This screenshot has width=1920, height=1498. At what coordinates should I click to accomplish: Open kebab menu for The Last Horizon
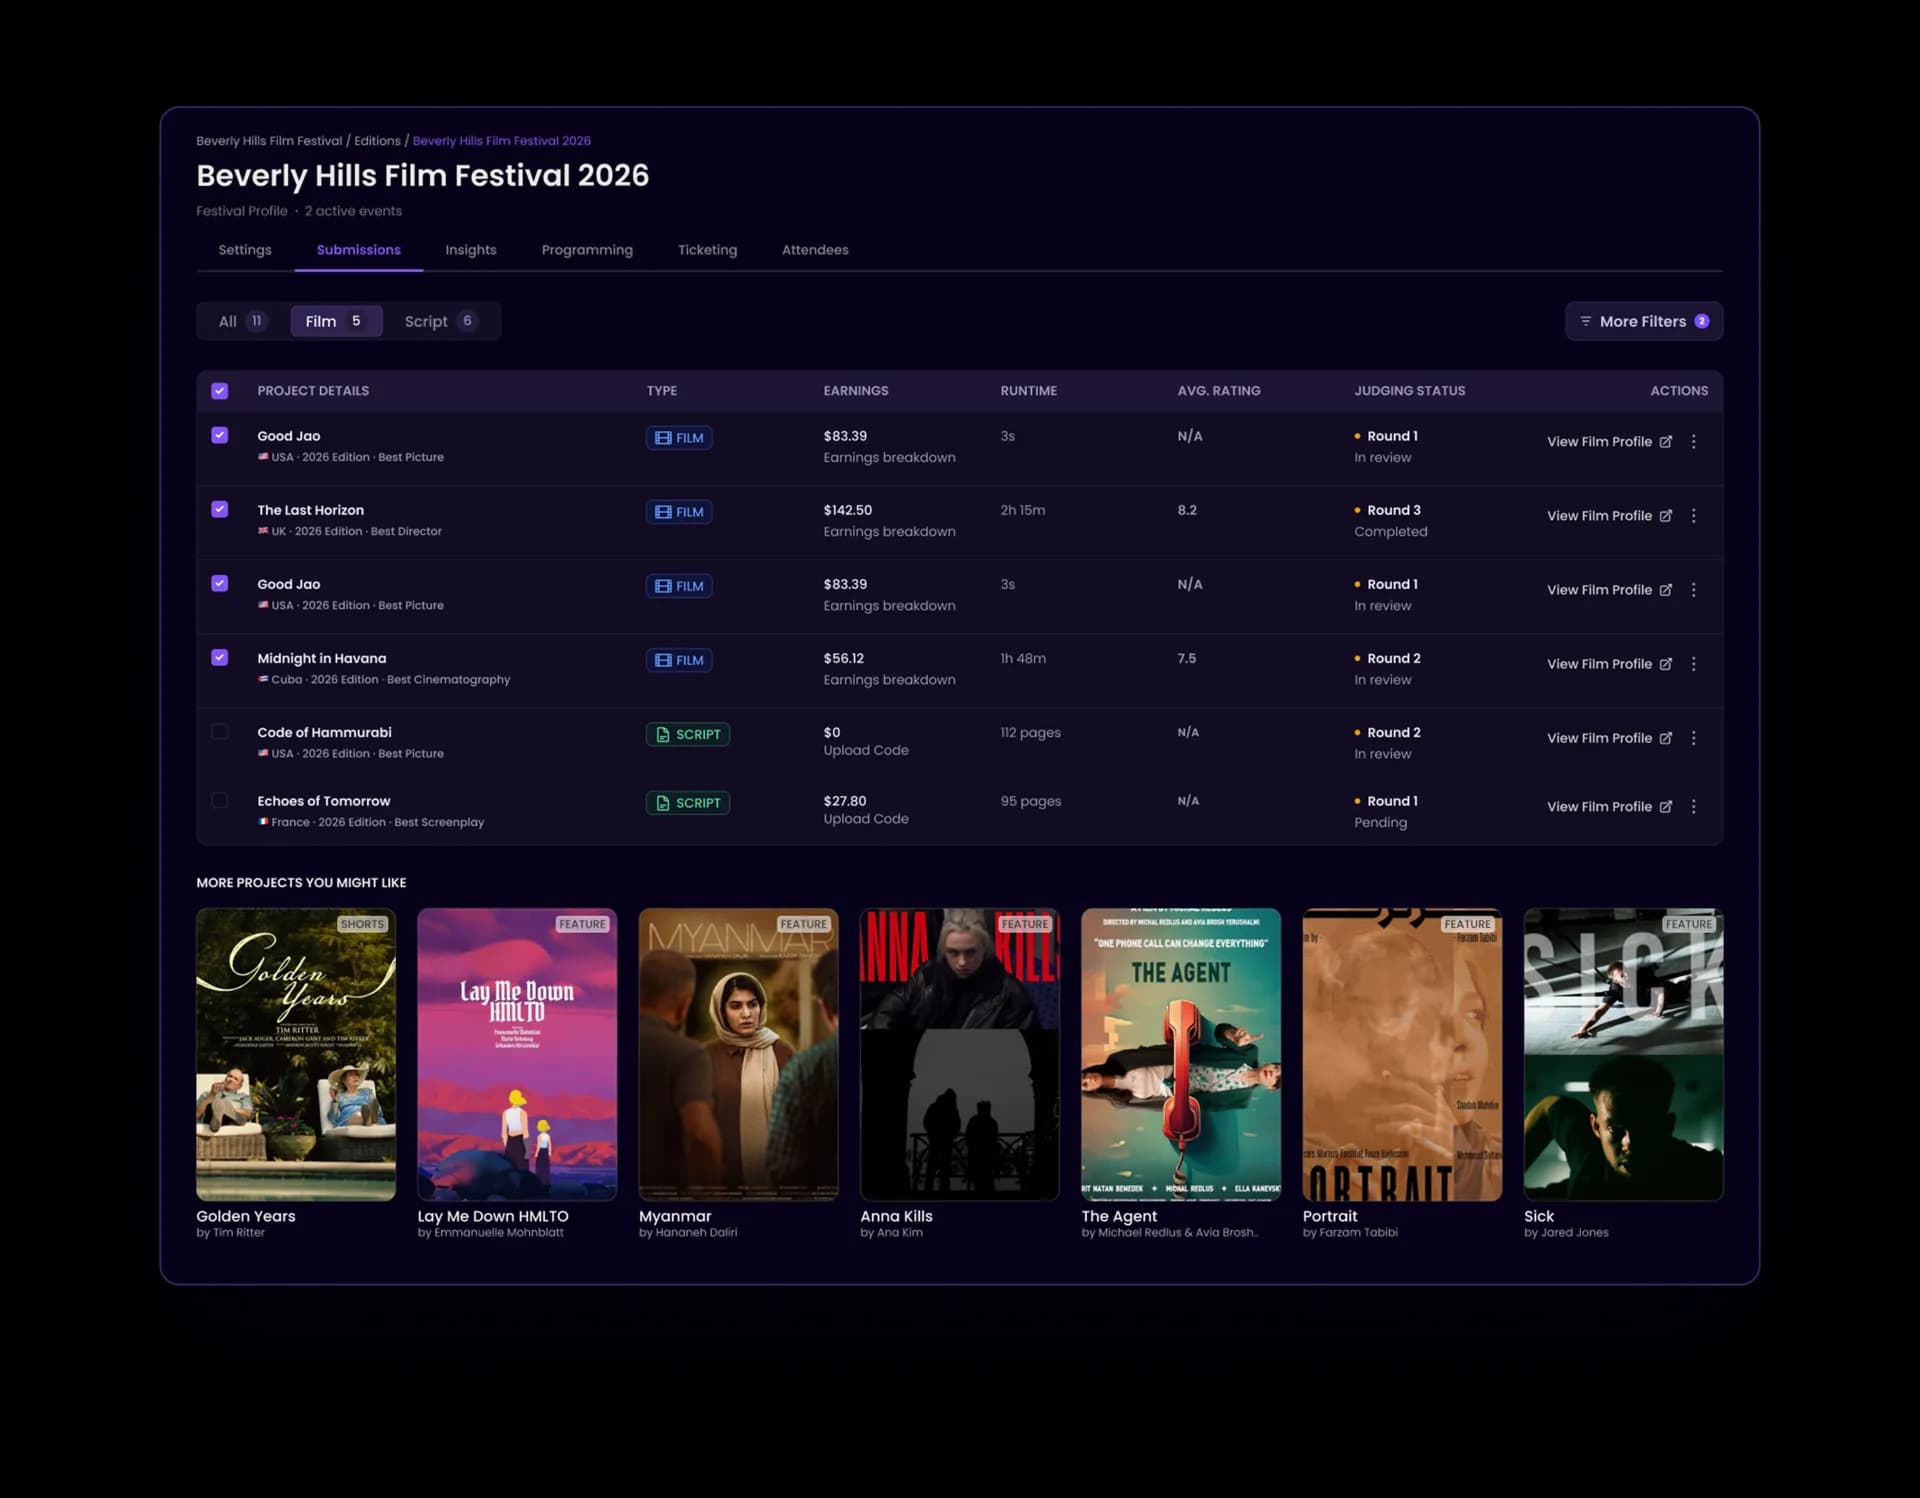pyautogui.click(x=1693, y=516)
